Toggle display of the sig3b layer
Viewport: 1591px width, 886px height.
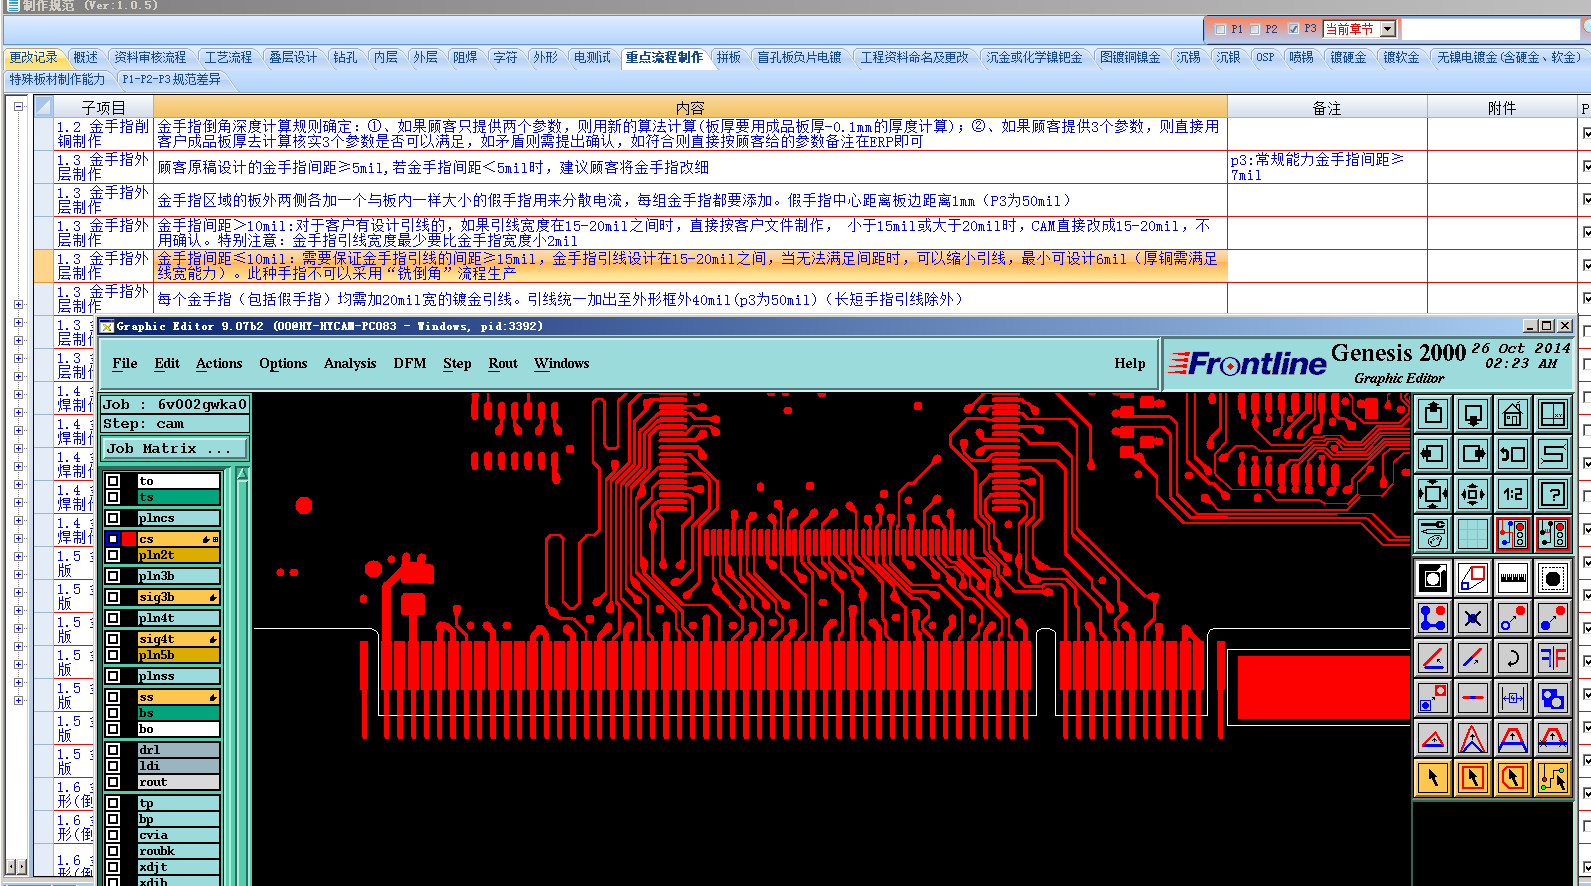click(113, 597)
